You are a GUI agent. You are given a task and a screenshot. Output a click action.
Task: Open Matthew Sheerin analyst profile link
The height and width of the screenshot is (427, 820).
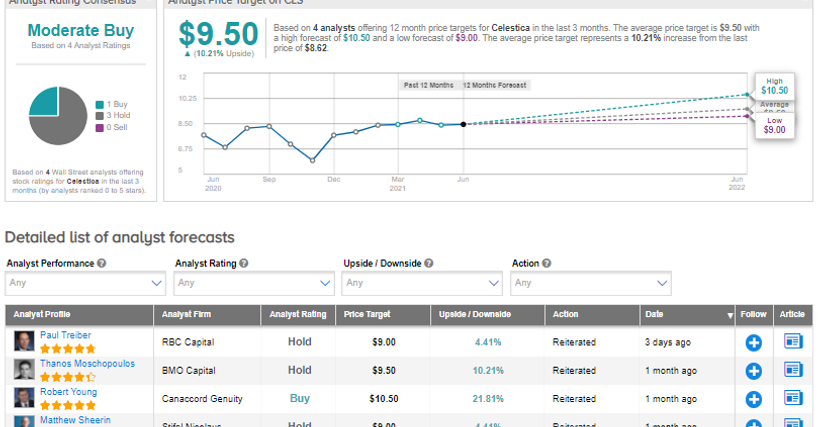click(x=75, y=420)
